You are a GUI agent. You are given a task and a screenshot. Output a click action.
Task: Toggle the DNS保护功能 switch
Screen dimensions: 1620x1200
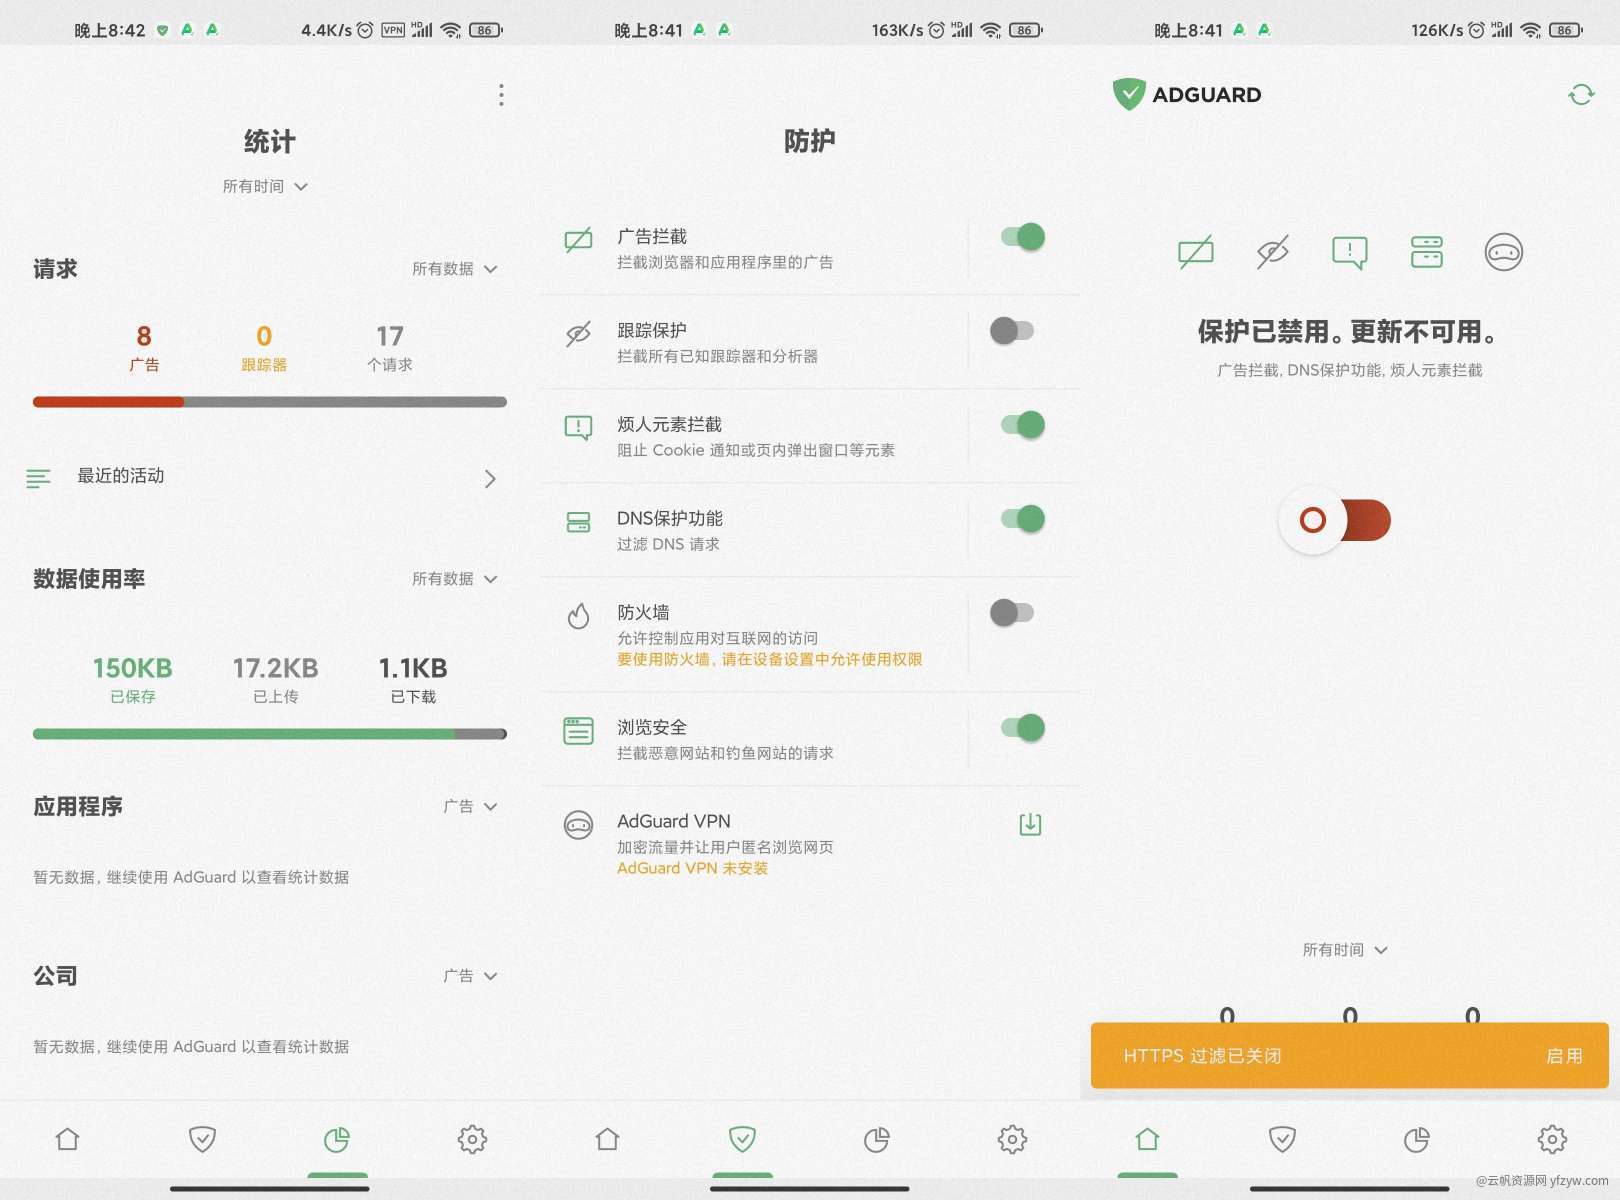point(1022,519)
